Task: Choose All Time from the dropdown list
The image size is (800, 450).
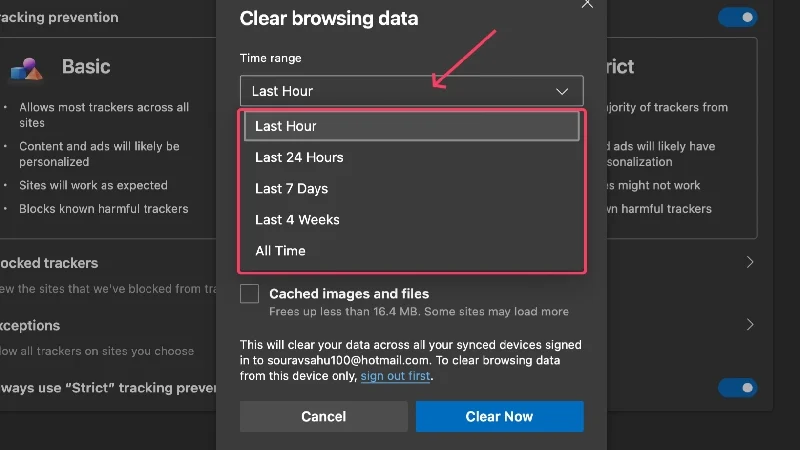Action: (x=280, y=250)
